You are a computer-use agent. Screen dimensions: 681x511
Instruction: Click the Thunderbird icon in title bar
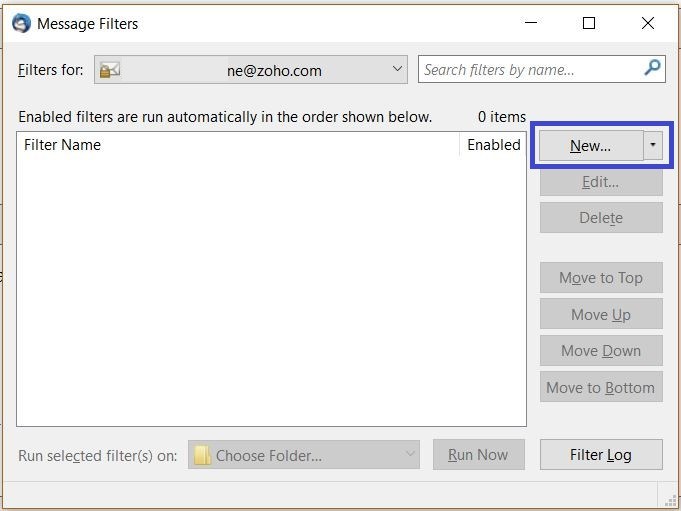point(21,23)
